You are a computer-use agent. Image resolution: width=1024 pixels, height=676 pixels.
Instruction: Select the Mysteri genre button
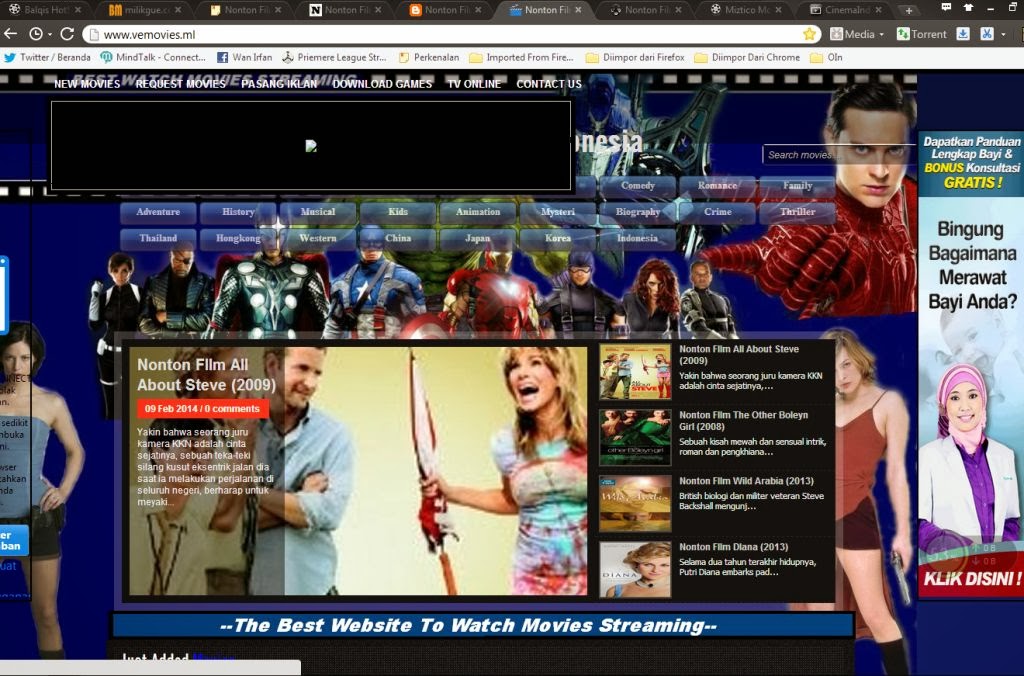(558, 212)
